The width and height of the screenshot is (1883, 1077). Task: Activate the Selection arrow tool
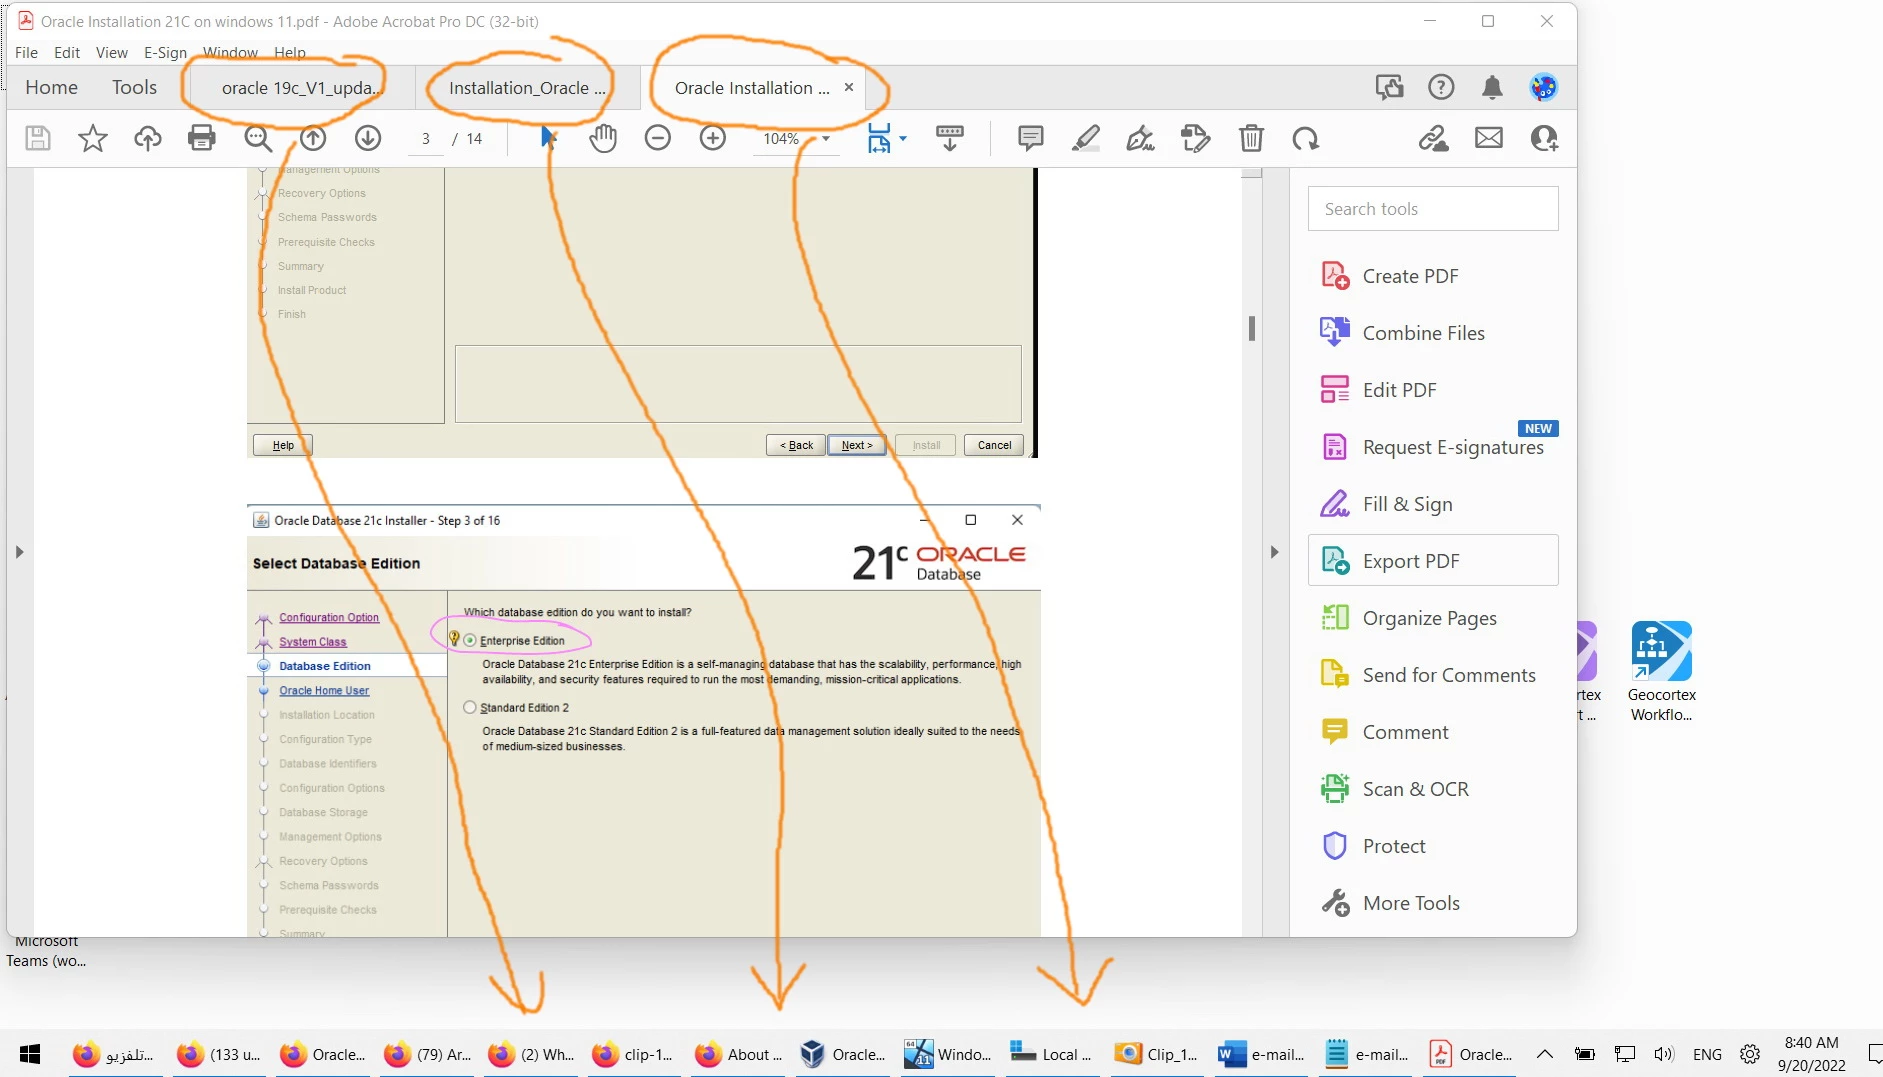click(548, 138)
